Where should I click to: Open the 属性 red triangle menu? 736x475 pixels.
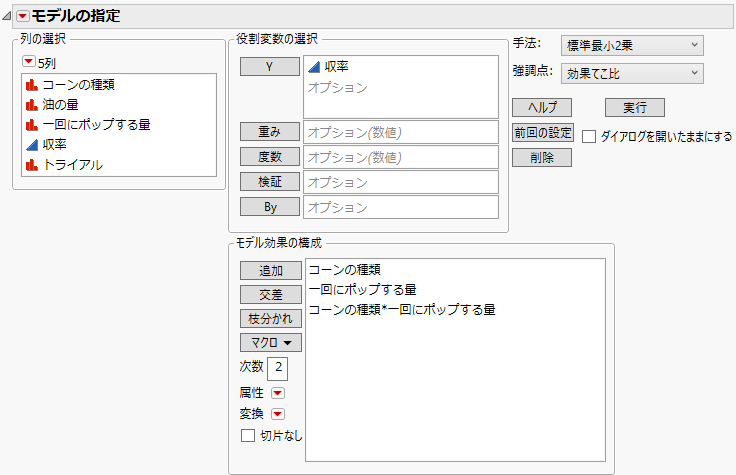278,393
